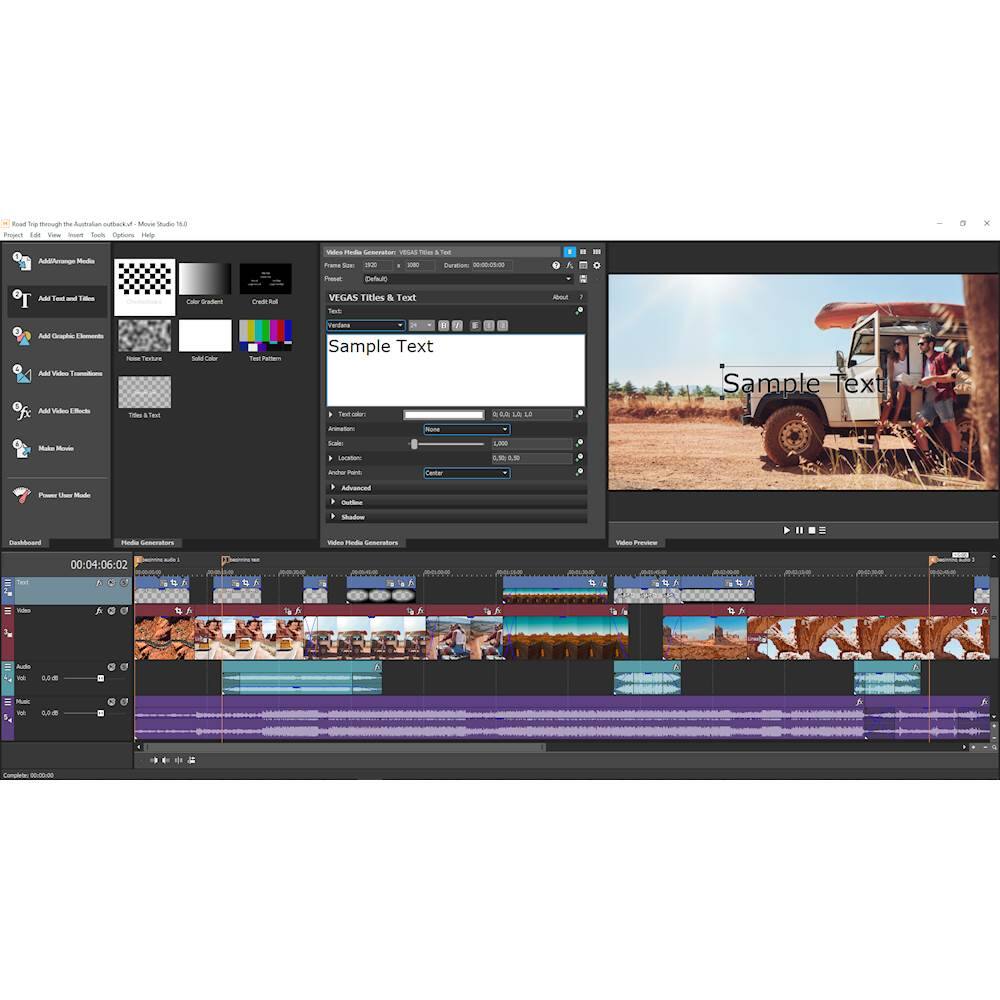
Task: Stop playback in the Video Preview
Action: click(811, 530)
